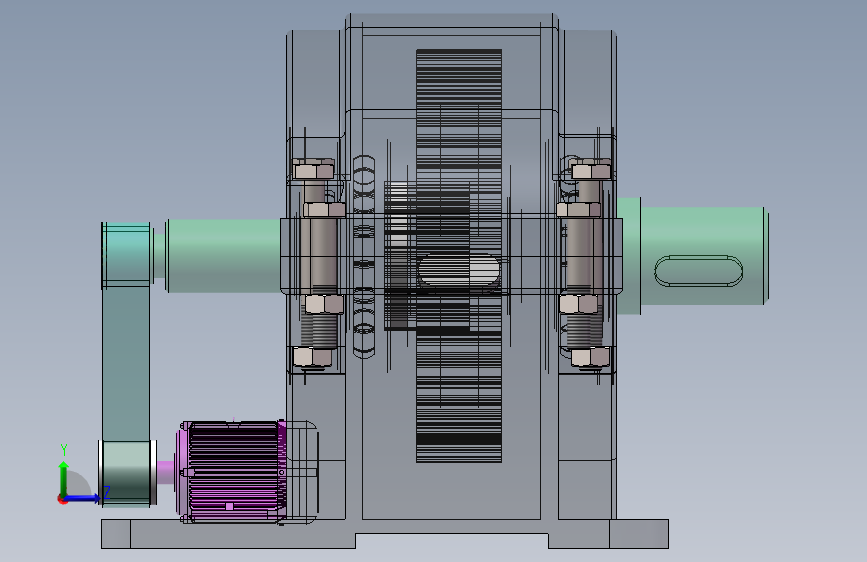Image resolution: width=867 pixels, height=562 pixels.
Task: Click the bottom hex head of the right bolt
Action: (590, 357)
